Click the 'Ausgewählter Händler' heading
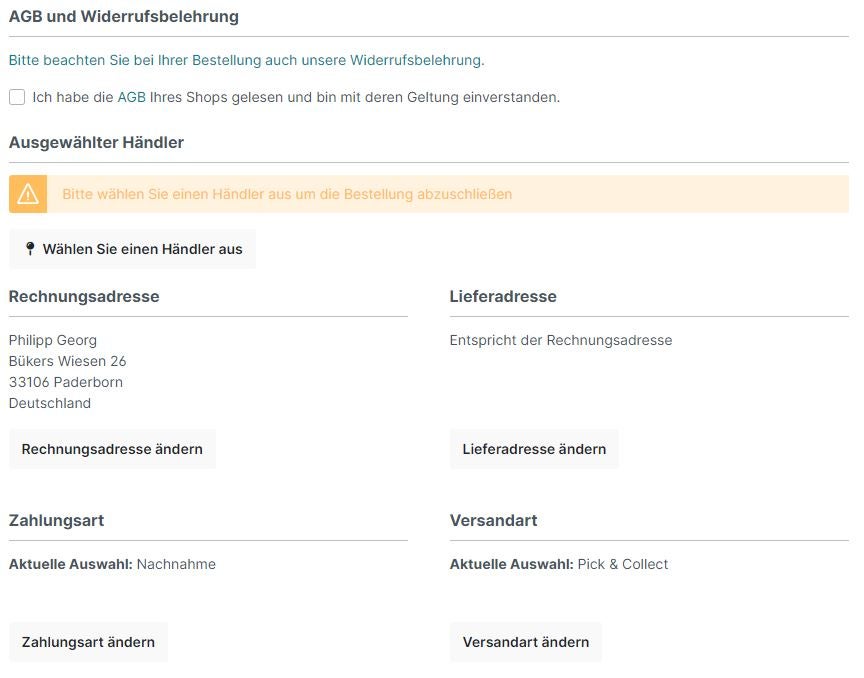Viewport: 864px width, 678px height. pyautogui.click(x=96, y=143)
